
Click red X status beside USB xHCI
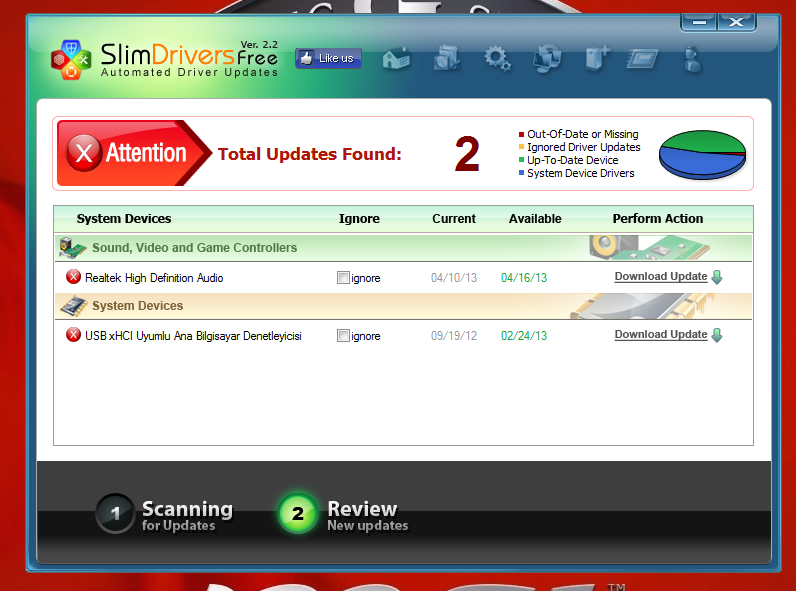[74, 335]
